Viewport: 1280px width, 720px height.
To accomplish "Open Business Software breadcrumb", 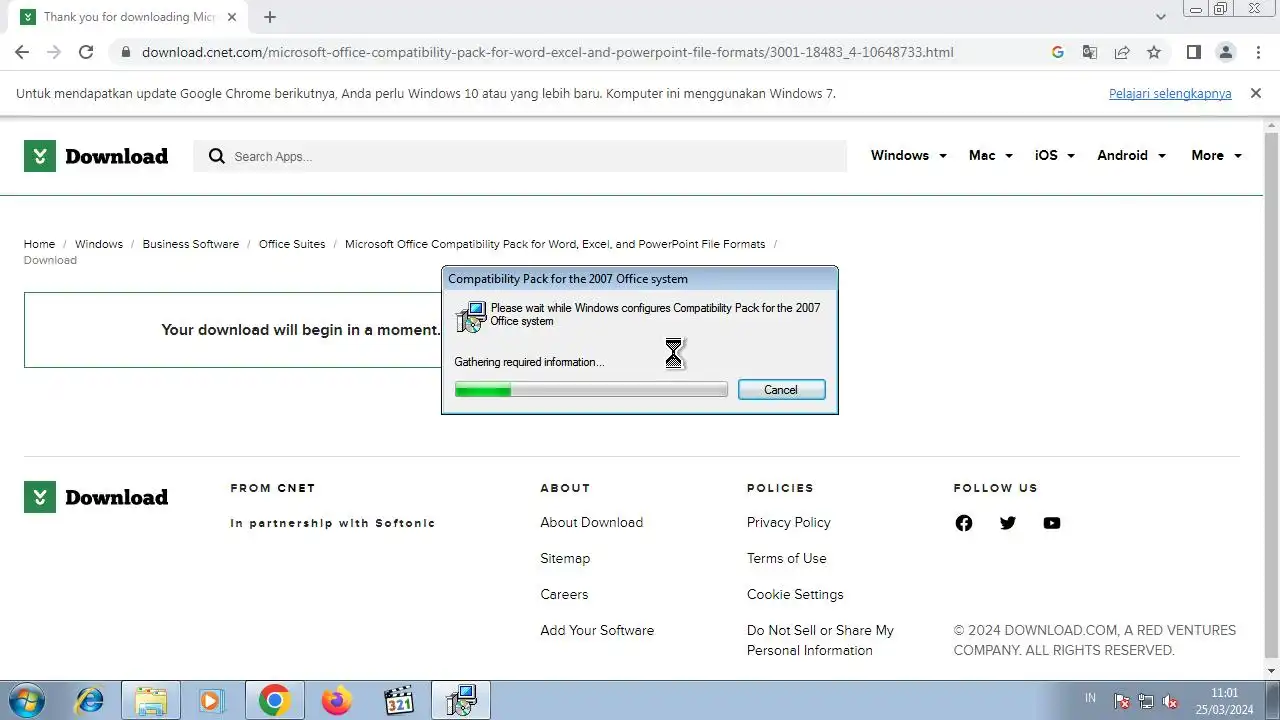I will 191,244.
